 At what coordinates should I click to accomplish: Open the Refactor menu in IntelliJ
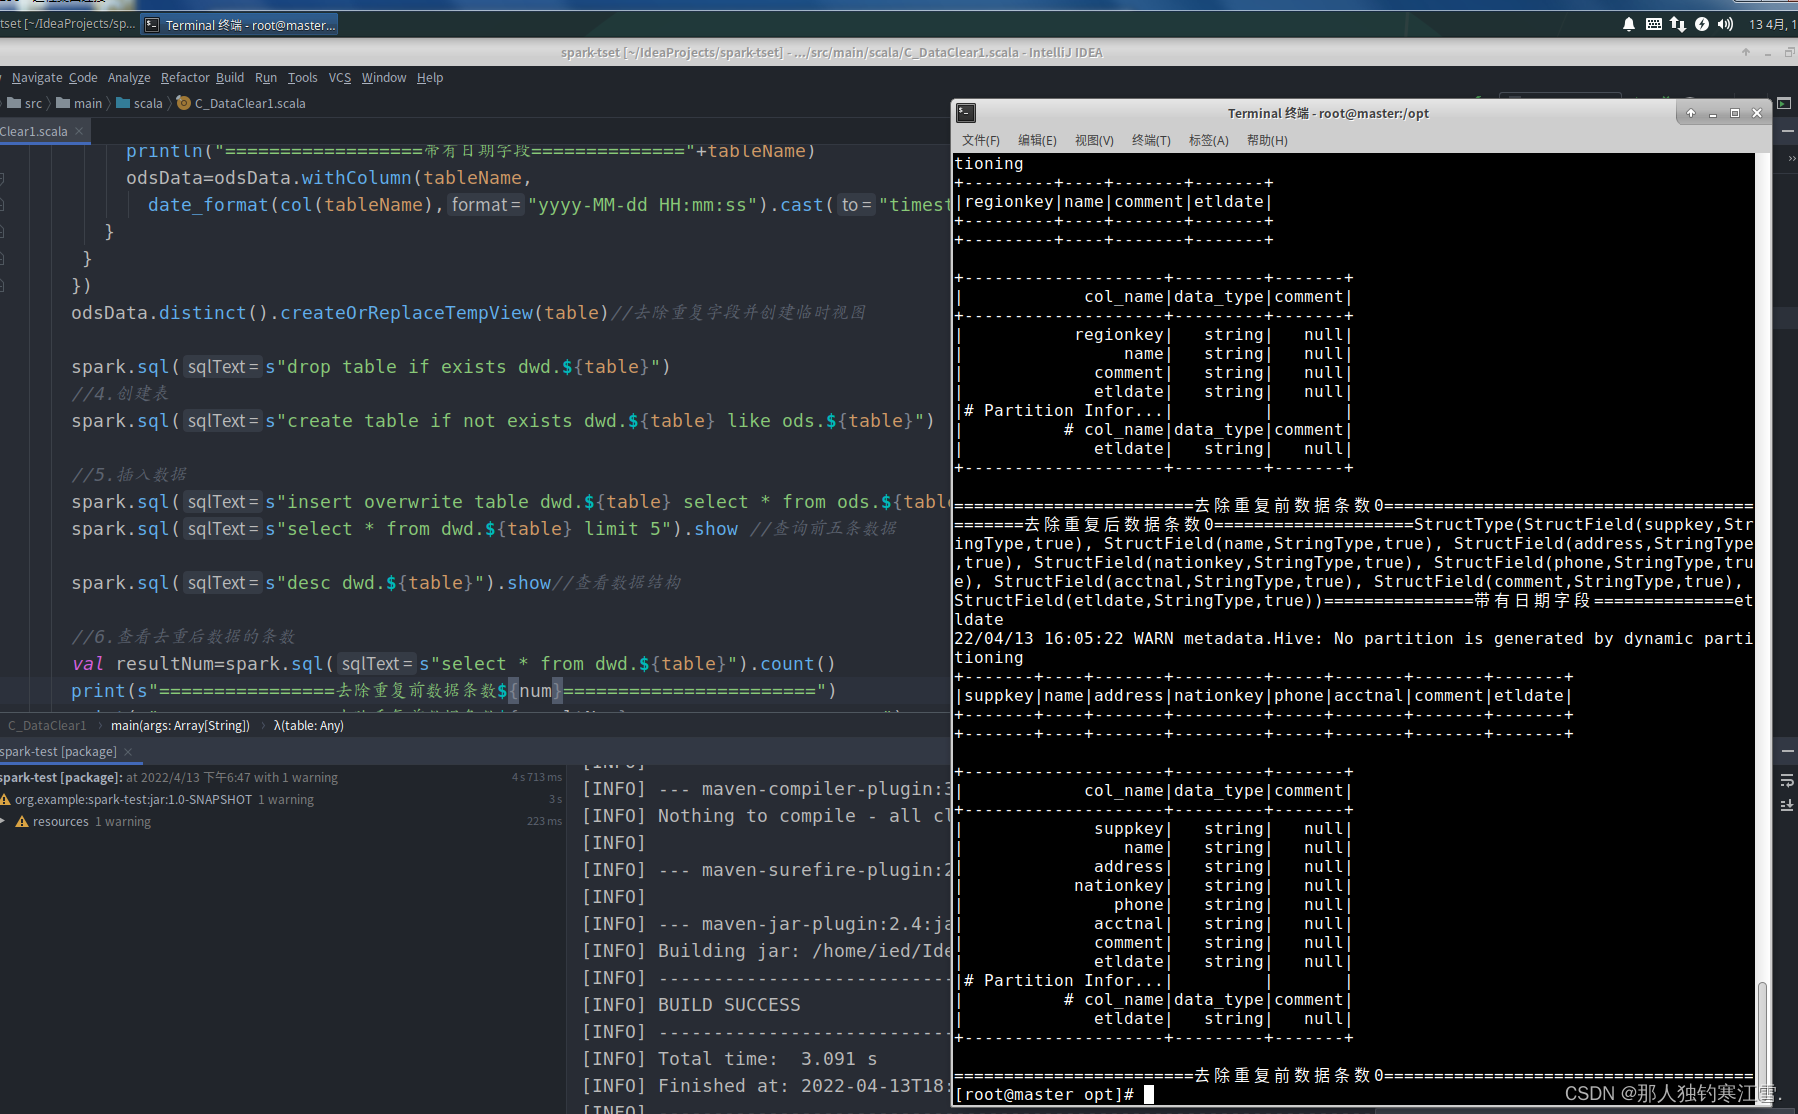point(185,78)
